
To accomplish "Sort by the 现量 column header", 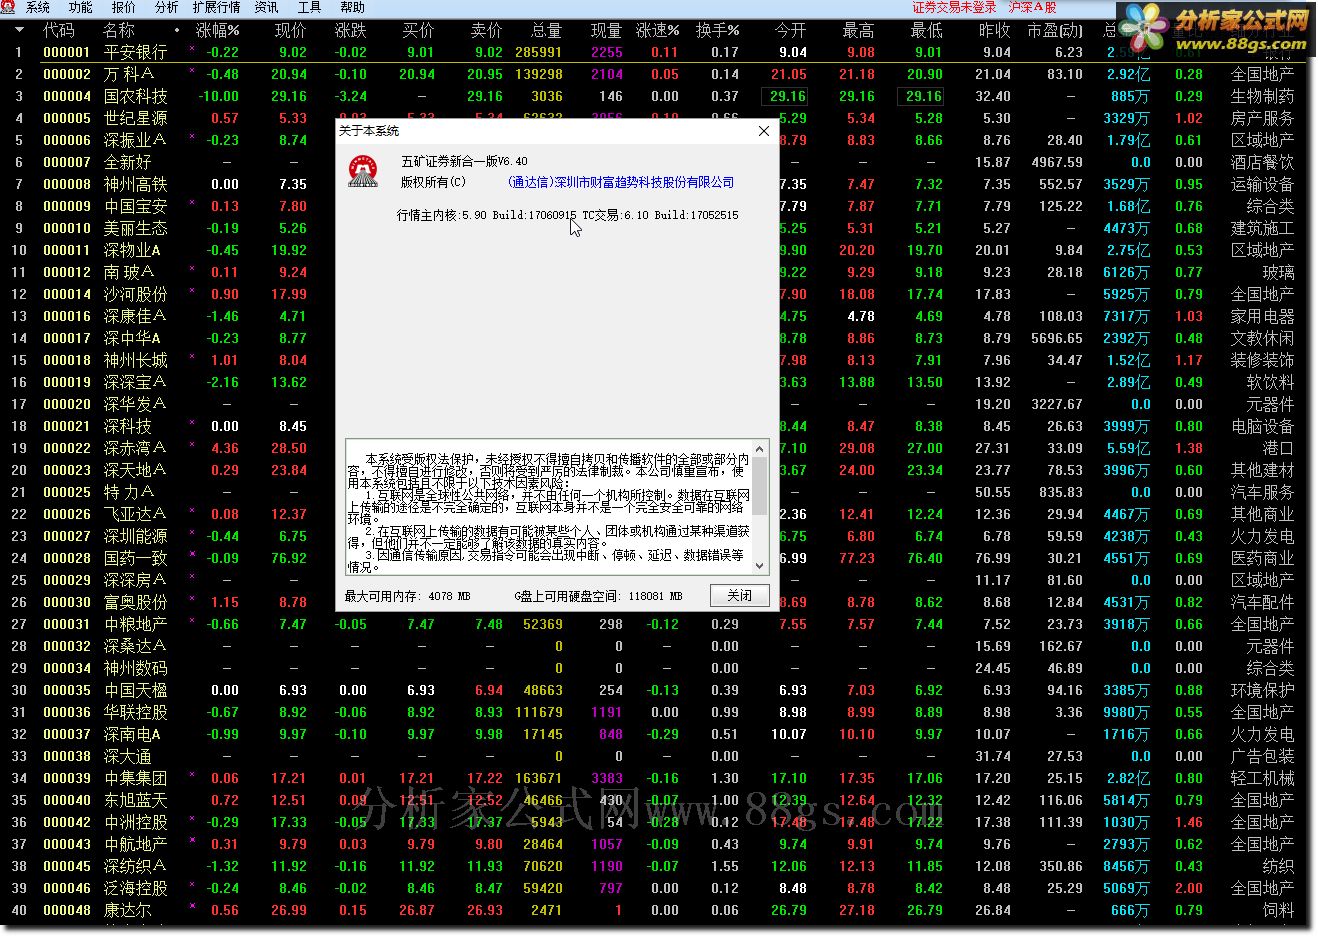I will point(606,30).
